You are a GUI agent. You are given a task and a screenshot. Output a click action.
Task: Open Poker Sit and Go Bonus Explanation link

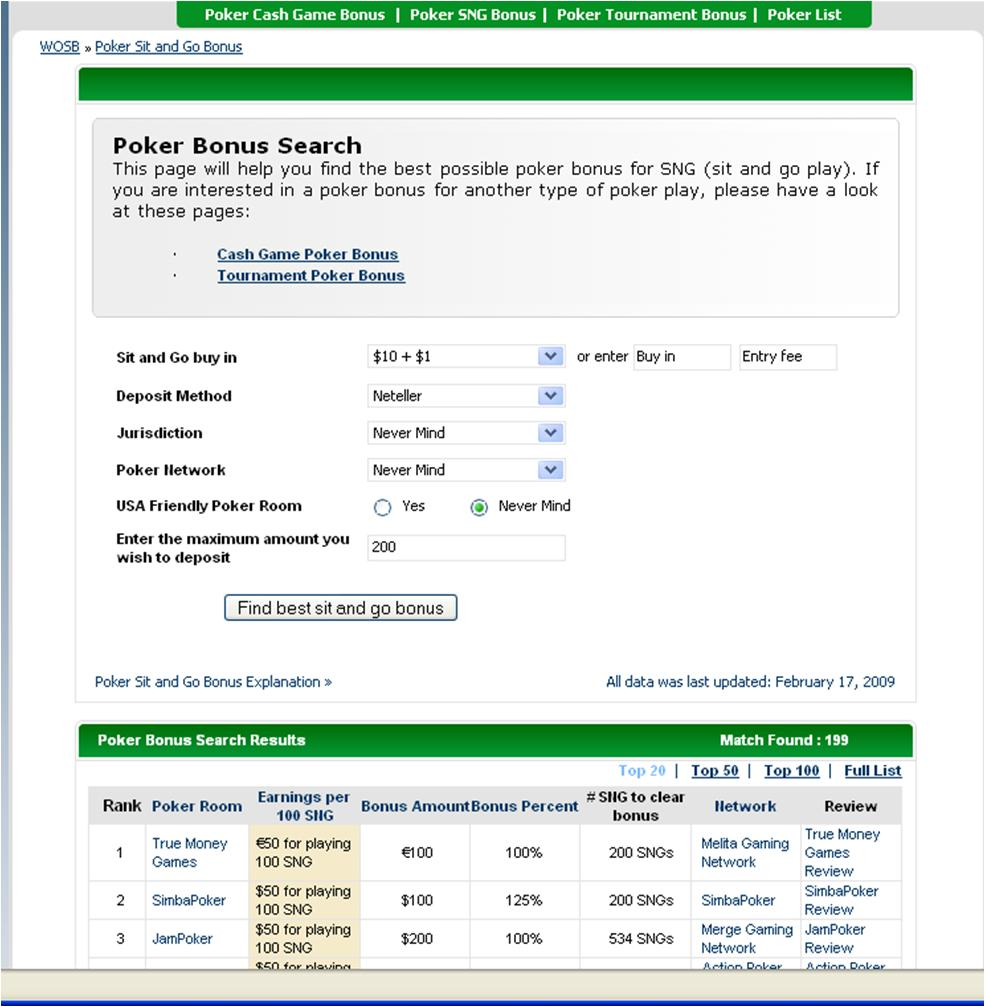click(213, 682)
